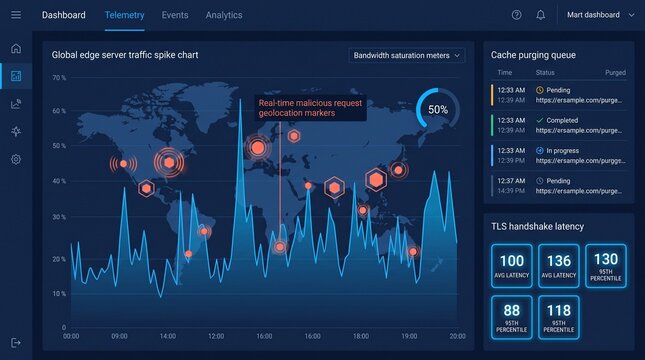
Task: Switch to the Telemetry tab
Action: [125, 15]
